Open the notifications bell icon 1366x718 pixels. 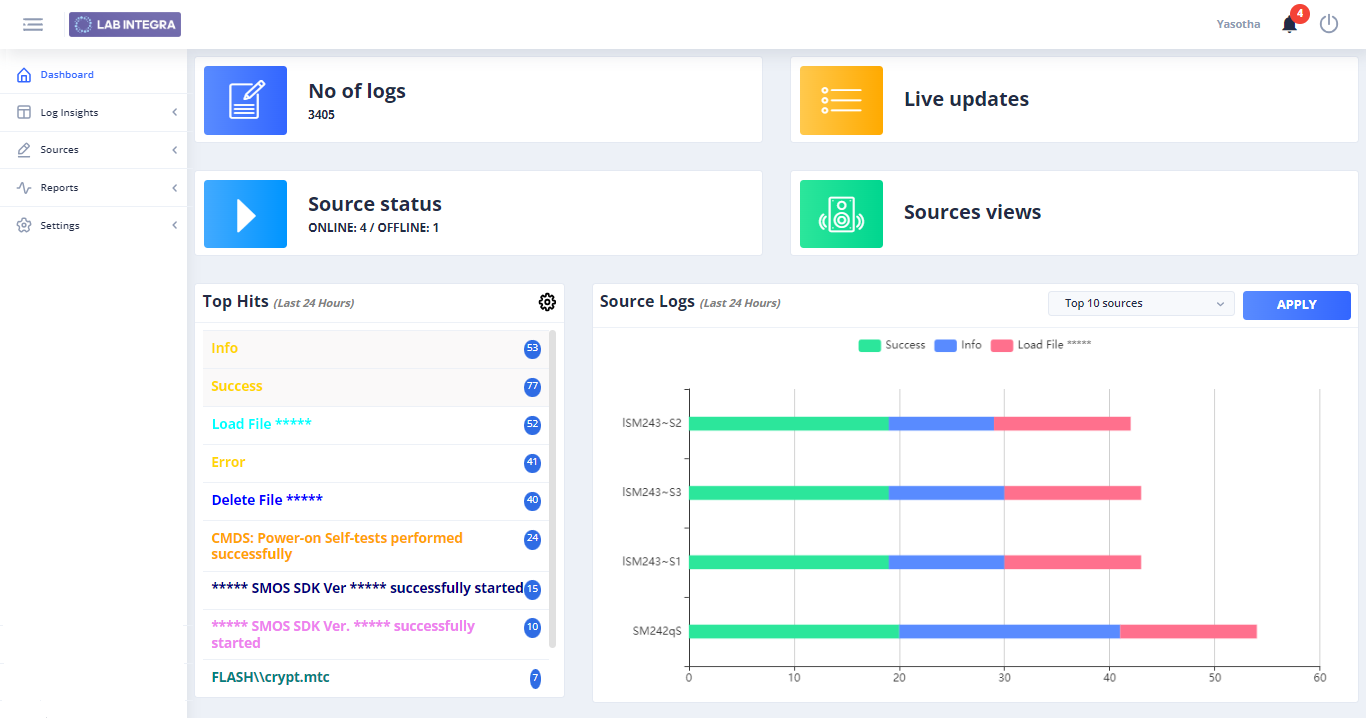point(1289,25)
